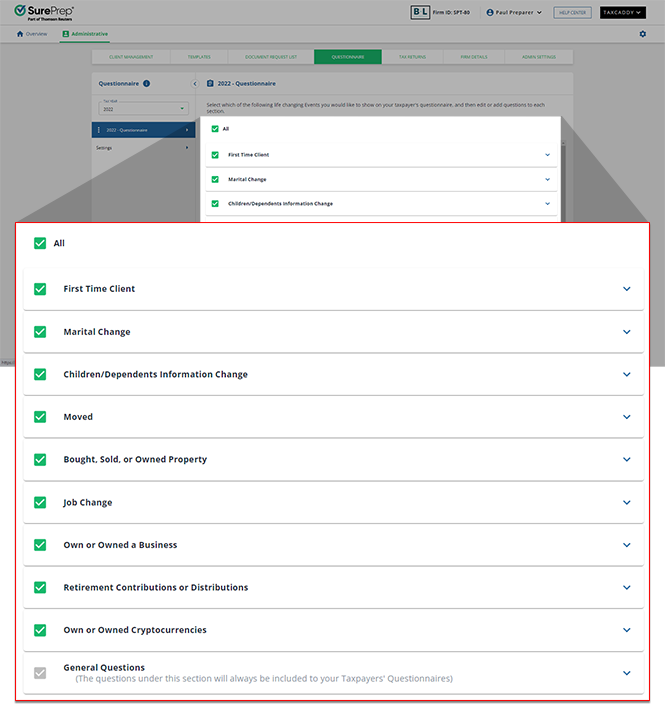Select 2022 - Questionnaire in sidebar

tap(143, 130)
